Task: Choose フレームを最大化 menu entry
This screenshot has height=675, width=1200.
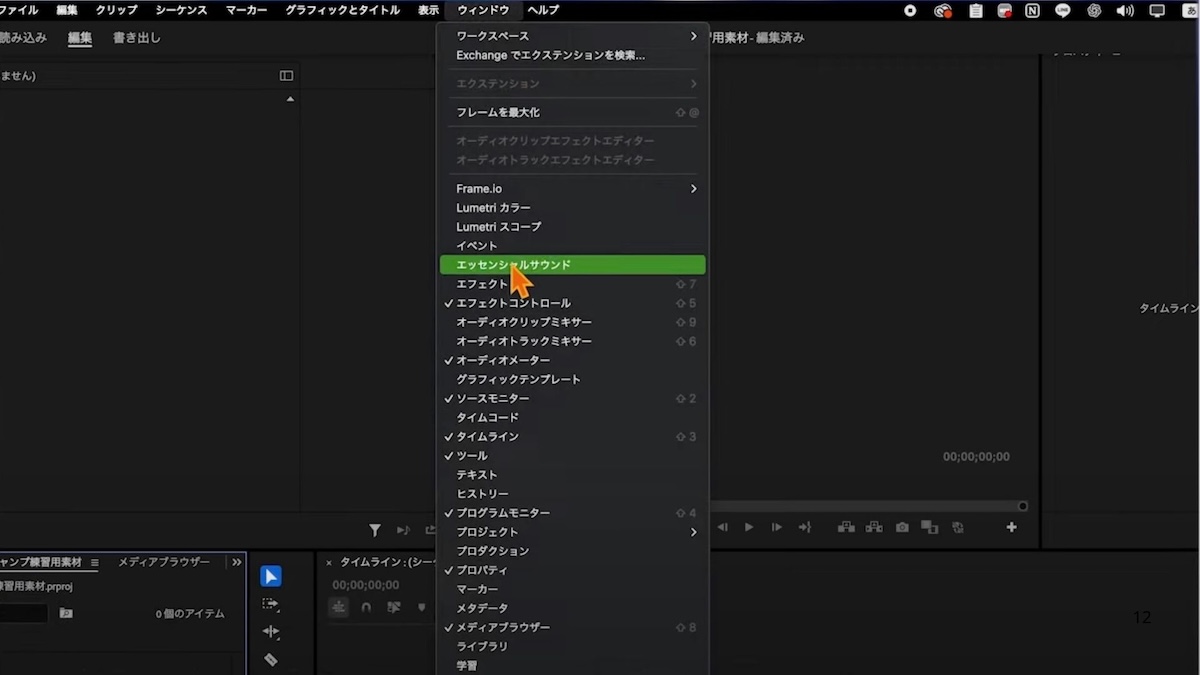Action: click(x=573, y=112)
